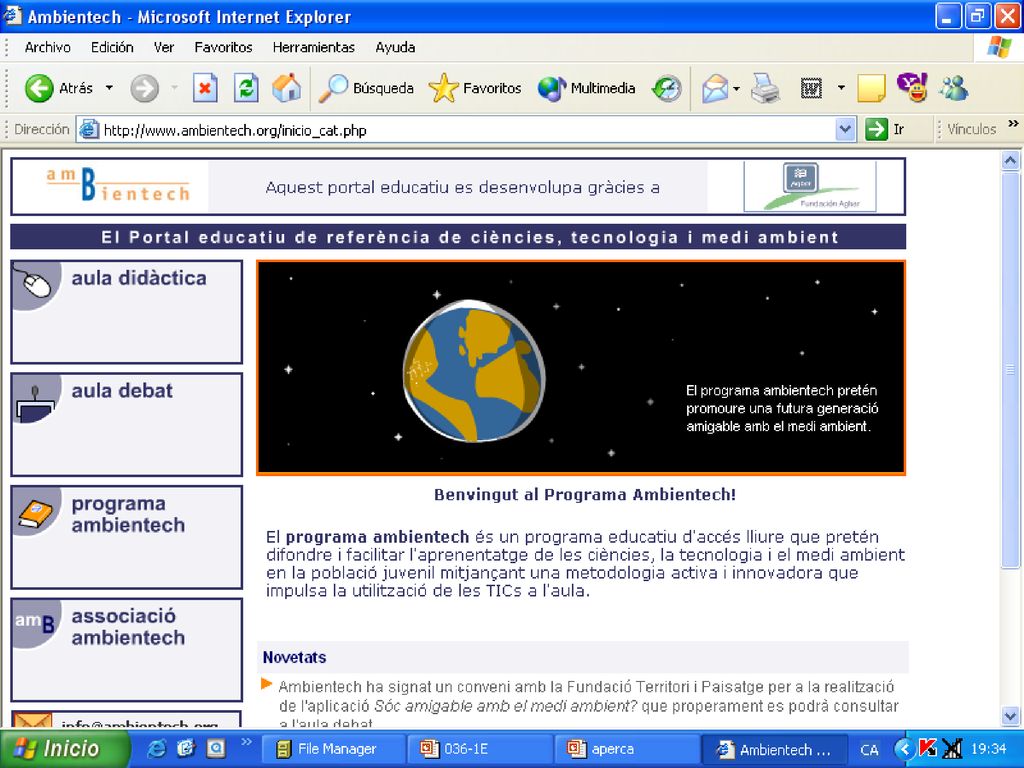Open Yahoo Messenger smiley icon
The width and height of the screenshot is (1024, 768).
[912, 88]
